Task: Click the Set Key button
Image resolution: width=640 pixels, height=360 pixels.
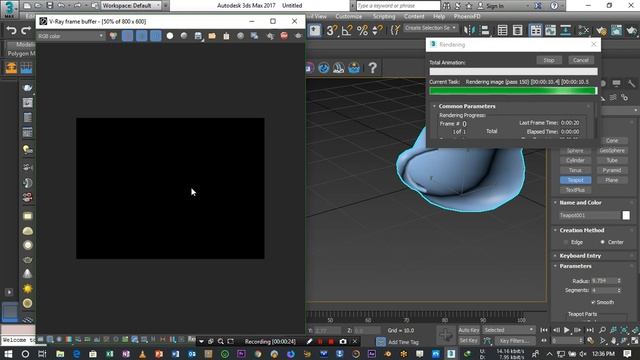Action: tap(469, 340)
